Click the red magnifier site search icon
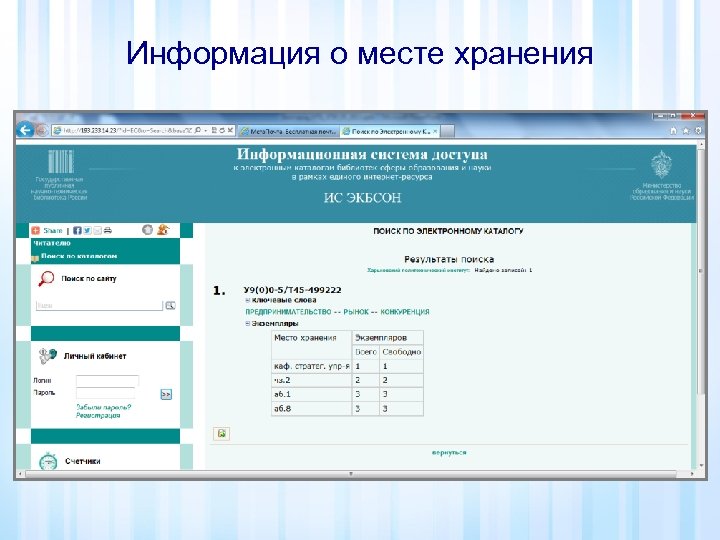This screenshot has width=720, height=540. pyautogui.click(x=46, y=279)
